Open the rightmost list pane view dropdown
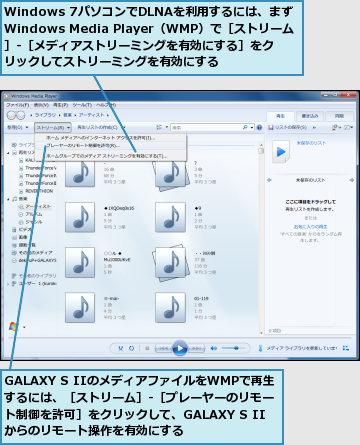Screen dimensions: 360x445 pyautogui.click(x=348, y=127)
